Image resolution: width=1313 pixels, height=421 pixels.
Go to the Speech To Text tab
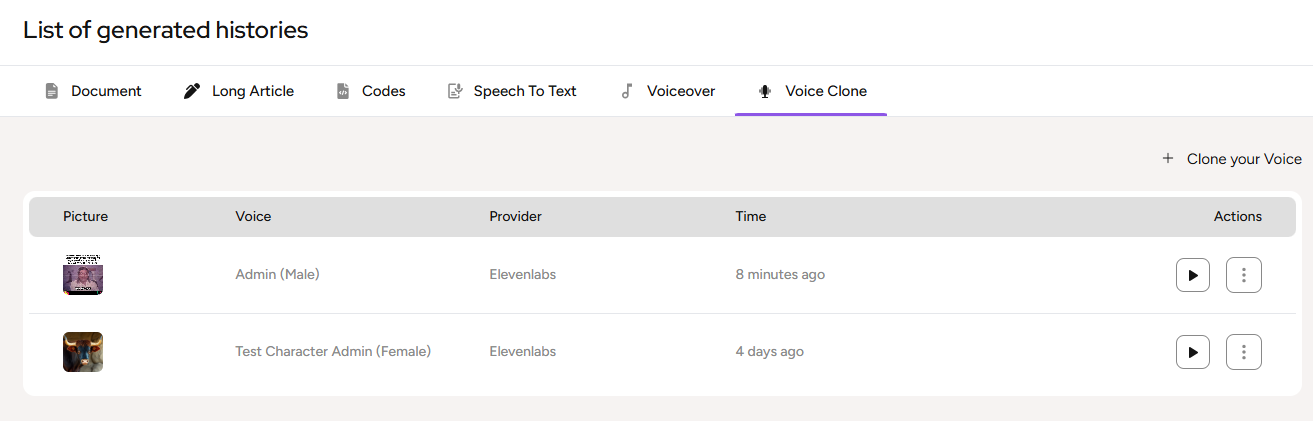[524, 91]
